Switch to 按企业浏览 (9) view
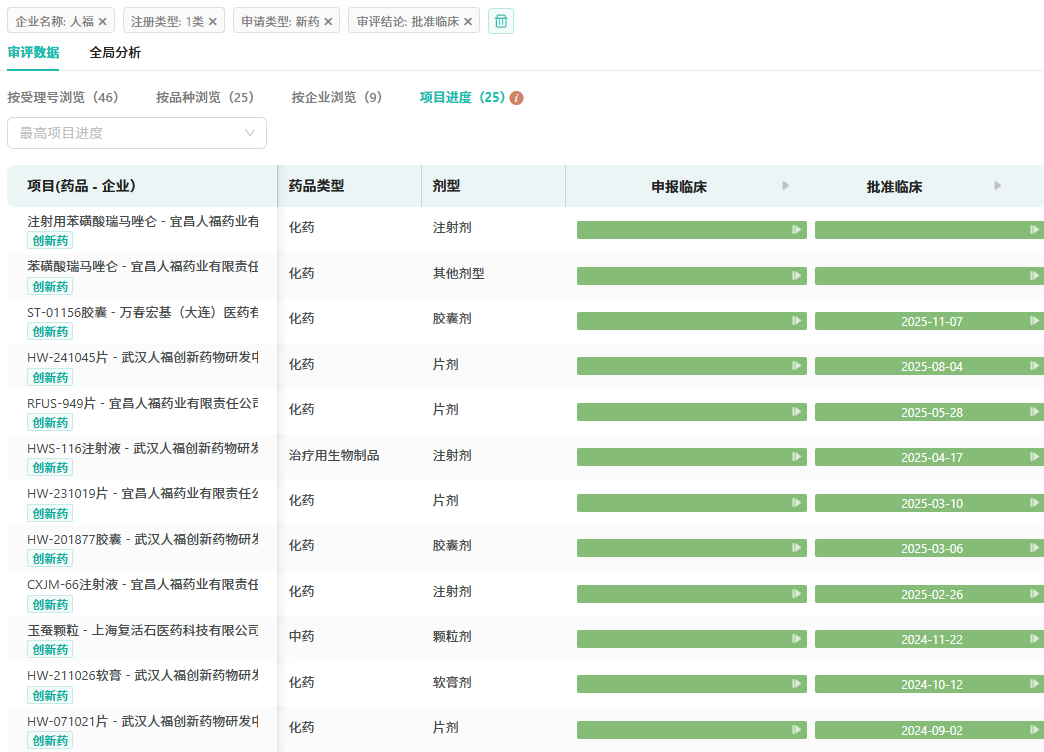 [x=337, y=98]
